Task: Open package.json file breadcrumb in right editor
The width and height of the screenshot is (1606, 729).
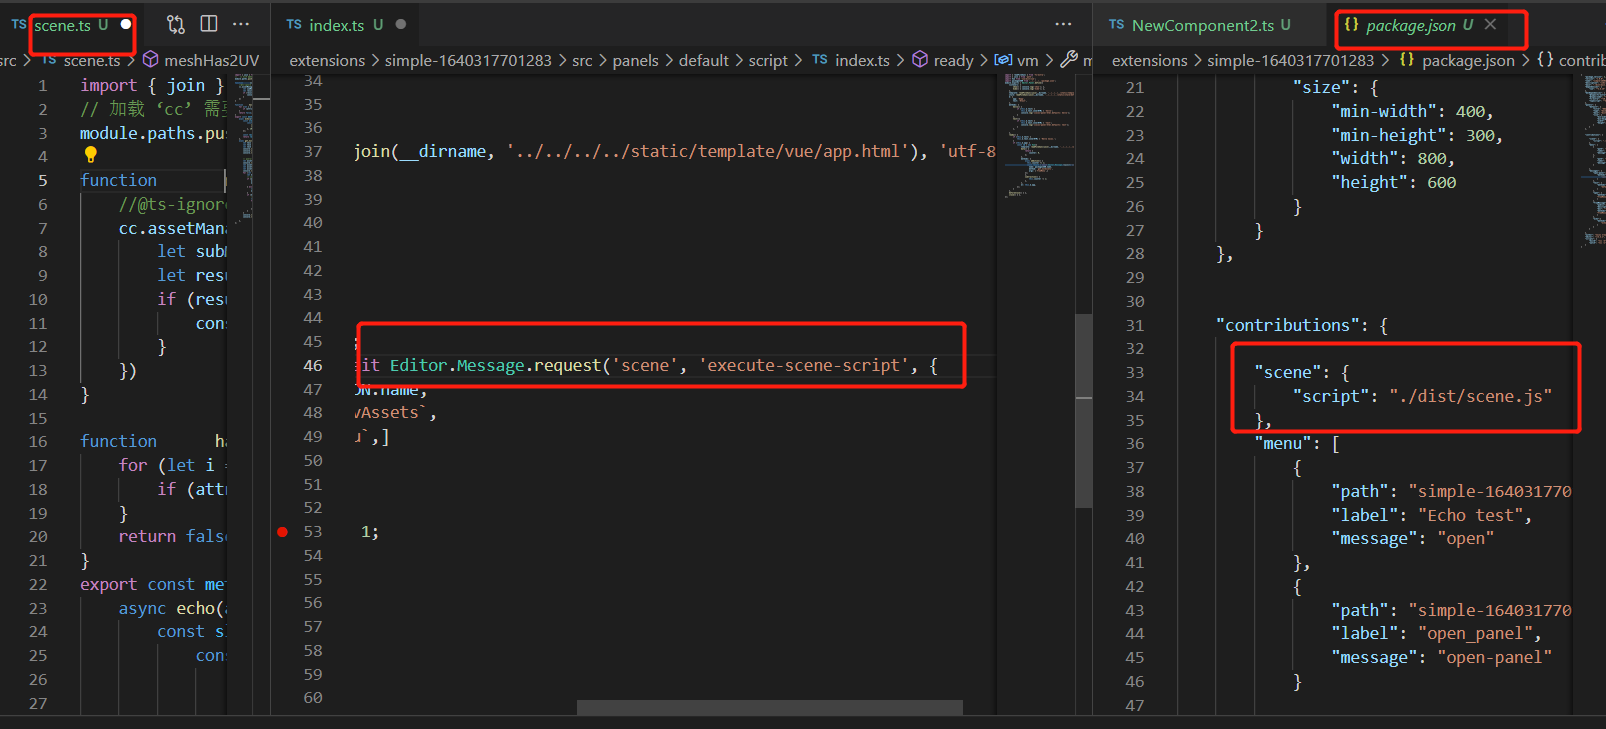Action: (1457, 60)
